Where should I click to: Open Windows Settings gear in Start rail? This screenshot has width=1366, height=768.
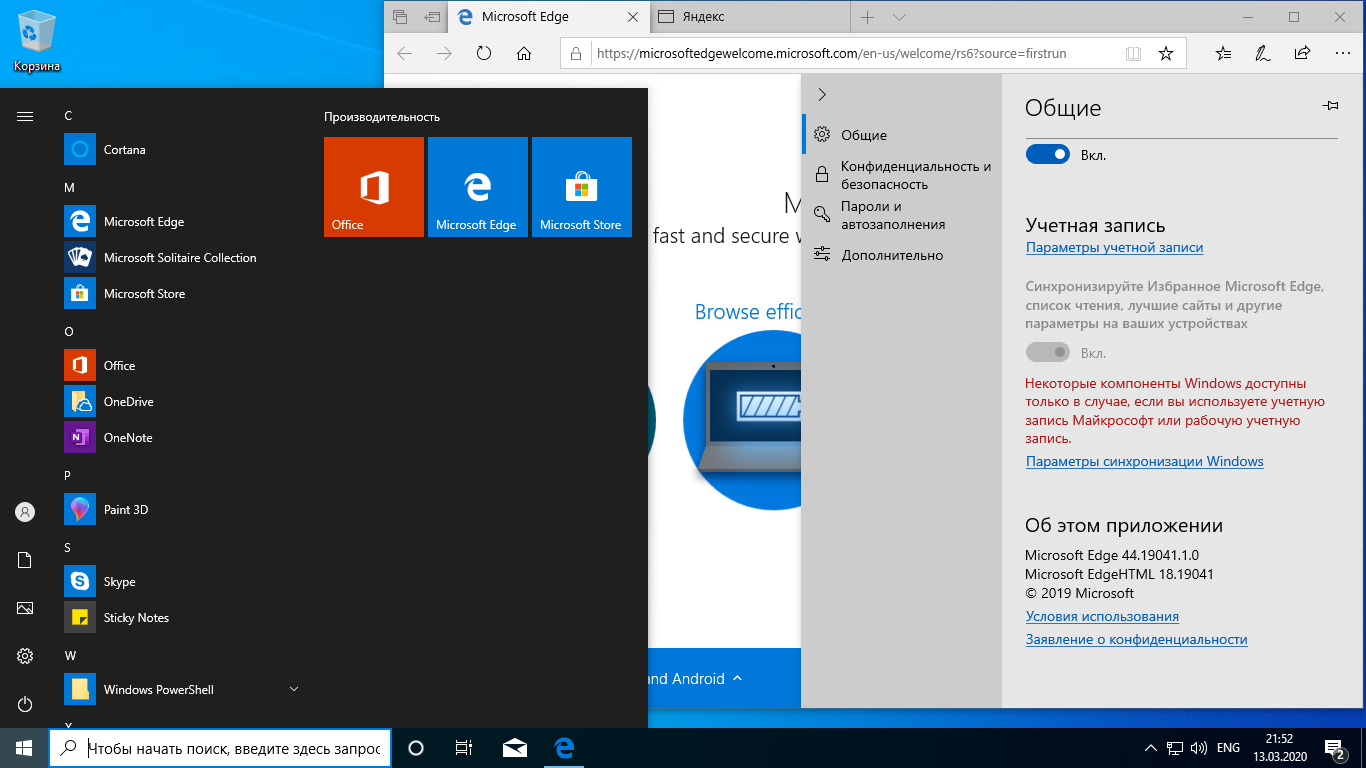[25, 656]
